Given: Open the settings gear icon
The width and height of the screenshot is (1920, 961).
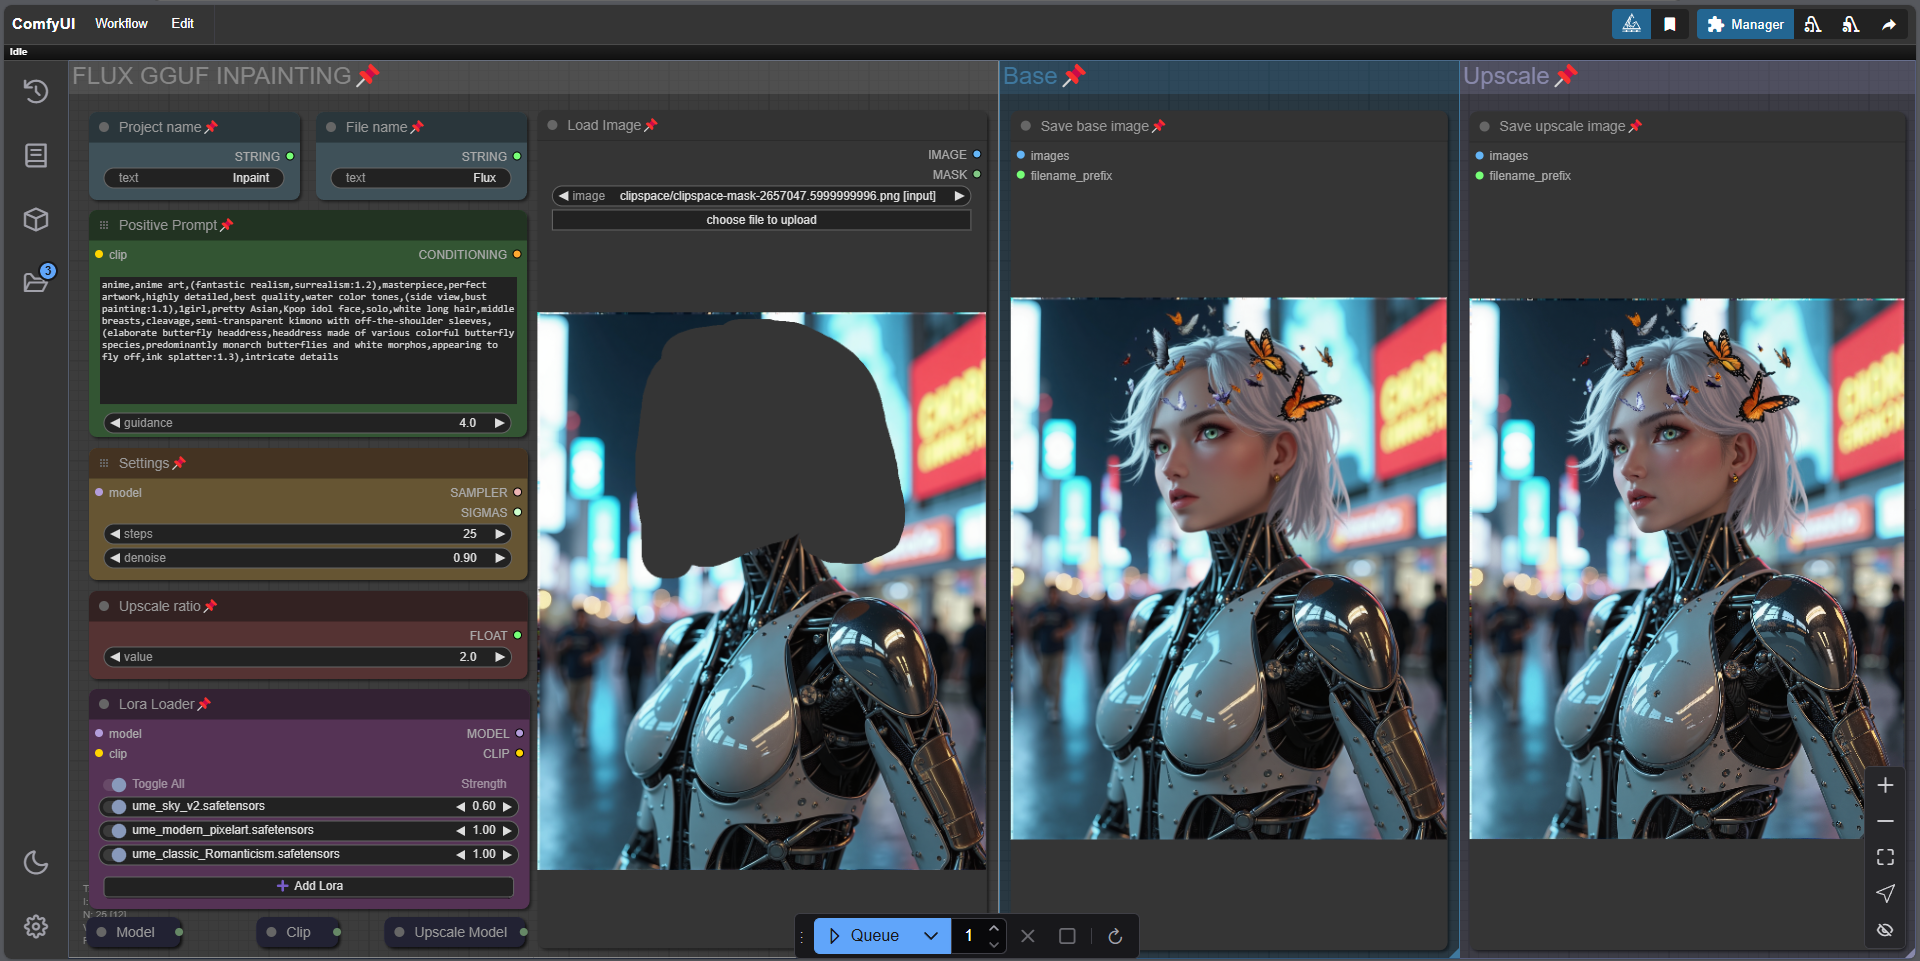Looking at the screenshot, I should click(x=36, y=927).
